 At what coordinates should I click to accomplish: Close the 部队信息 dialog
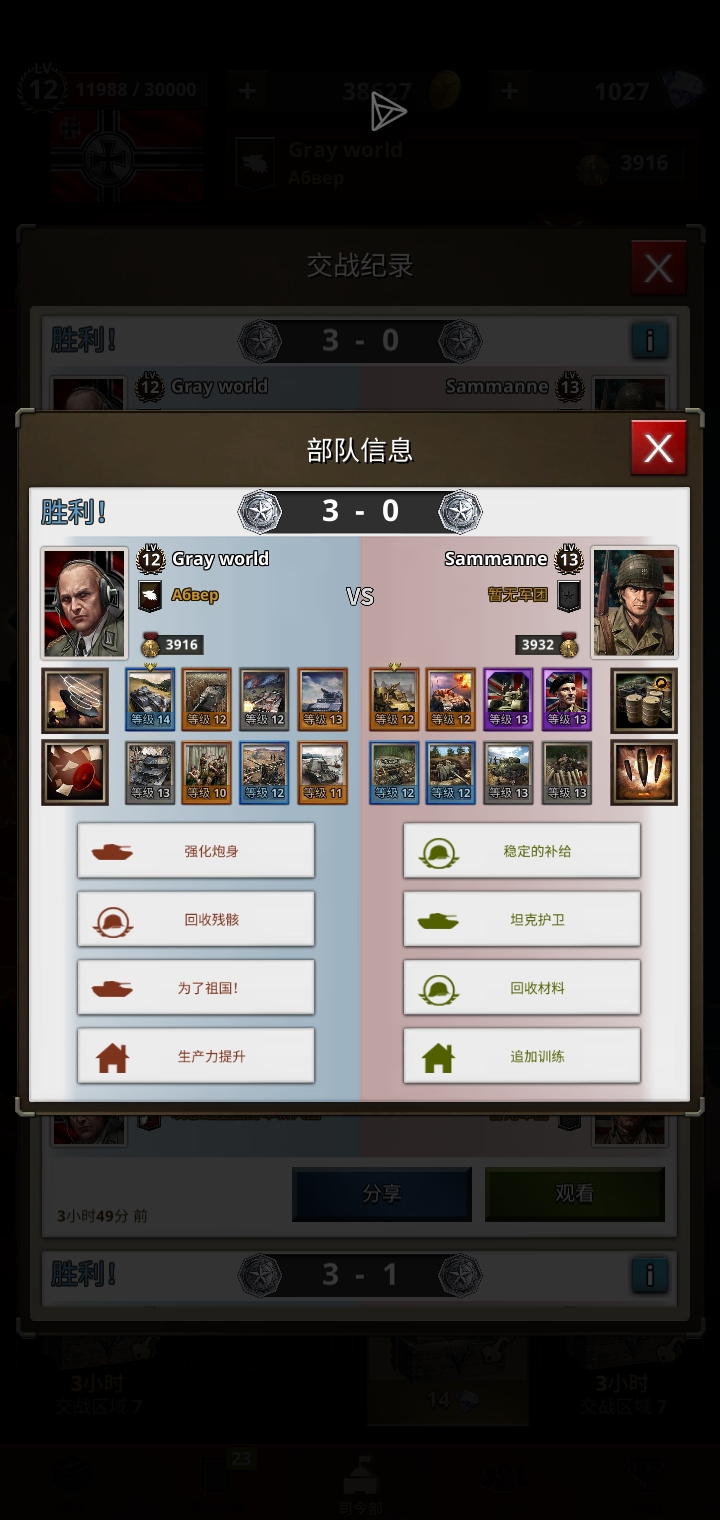pyautogui.click(x=658, y=448)
